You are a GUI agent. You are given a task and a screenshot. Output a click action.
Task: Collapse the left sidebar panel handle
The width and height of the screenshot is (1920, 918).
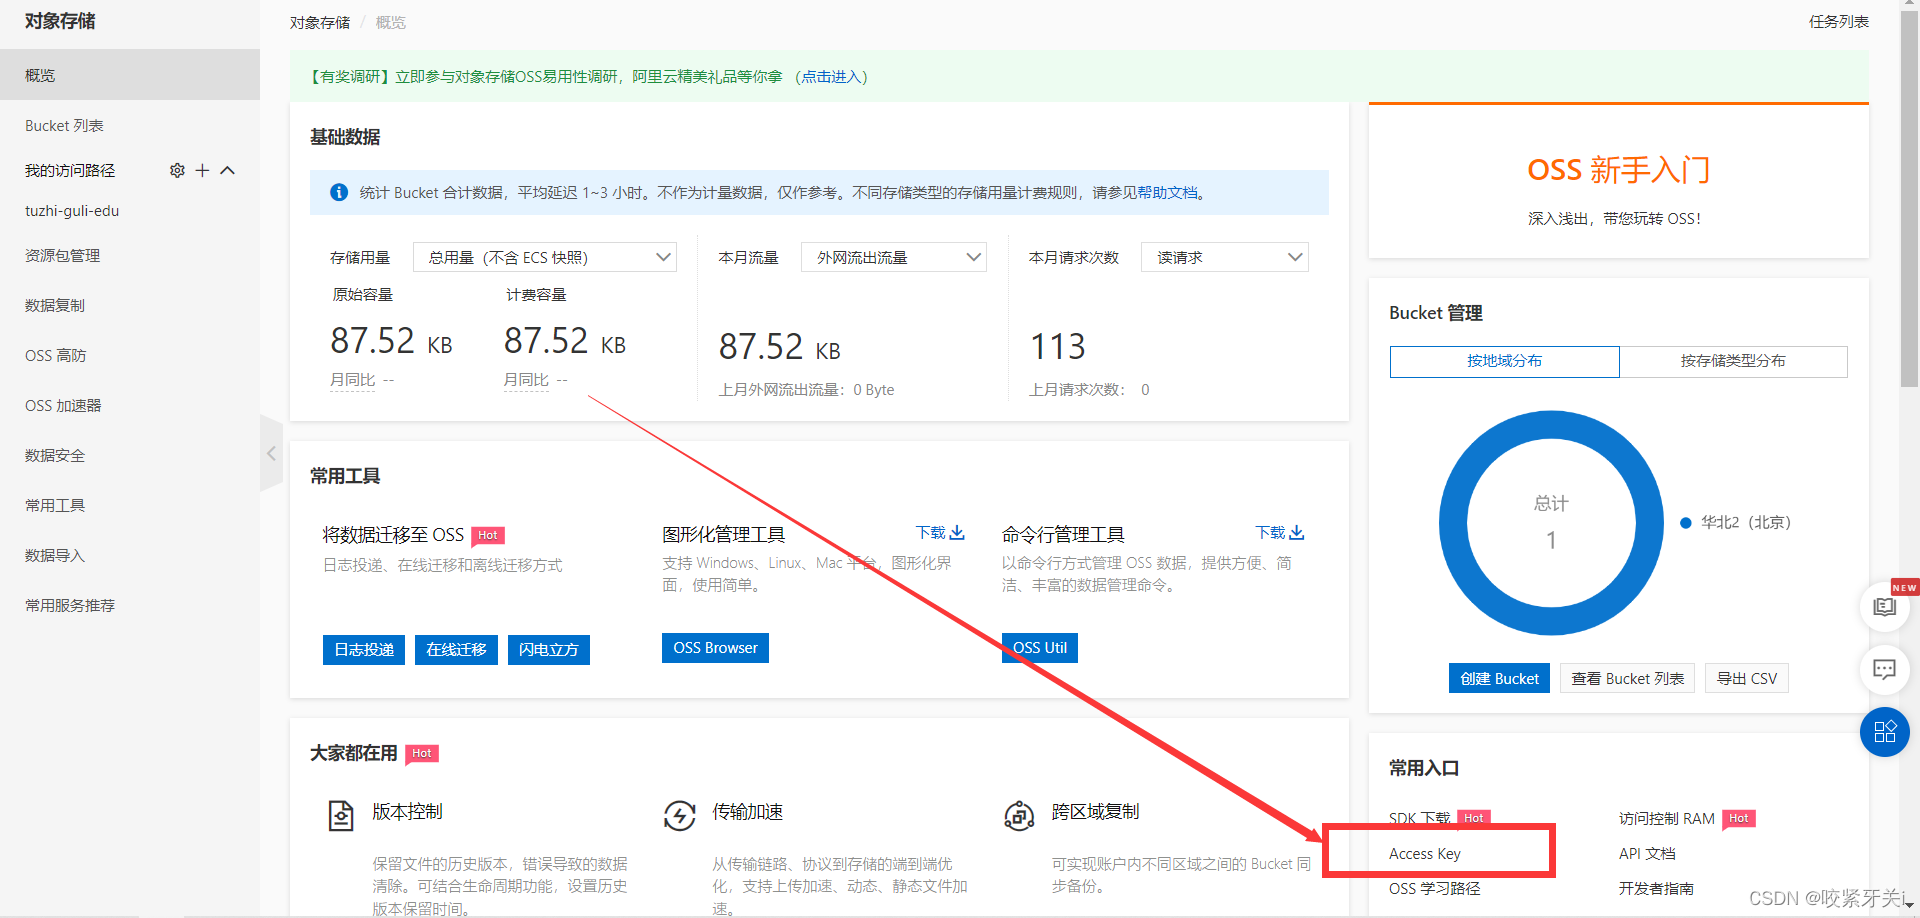click(271, 453)
